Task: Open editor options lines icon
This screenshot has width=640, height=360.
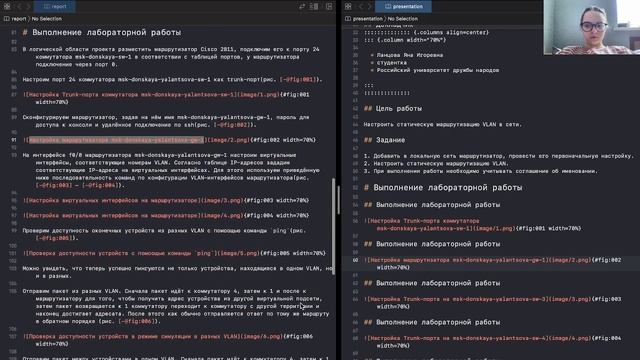Action: point(314,7)
